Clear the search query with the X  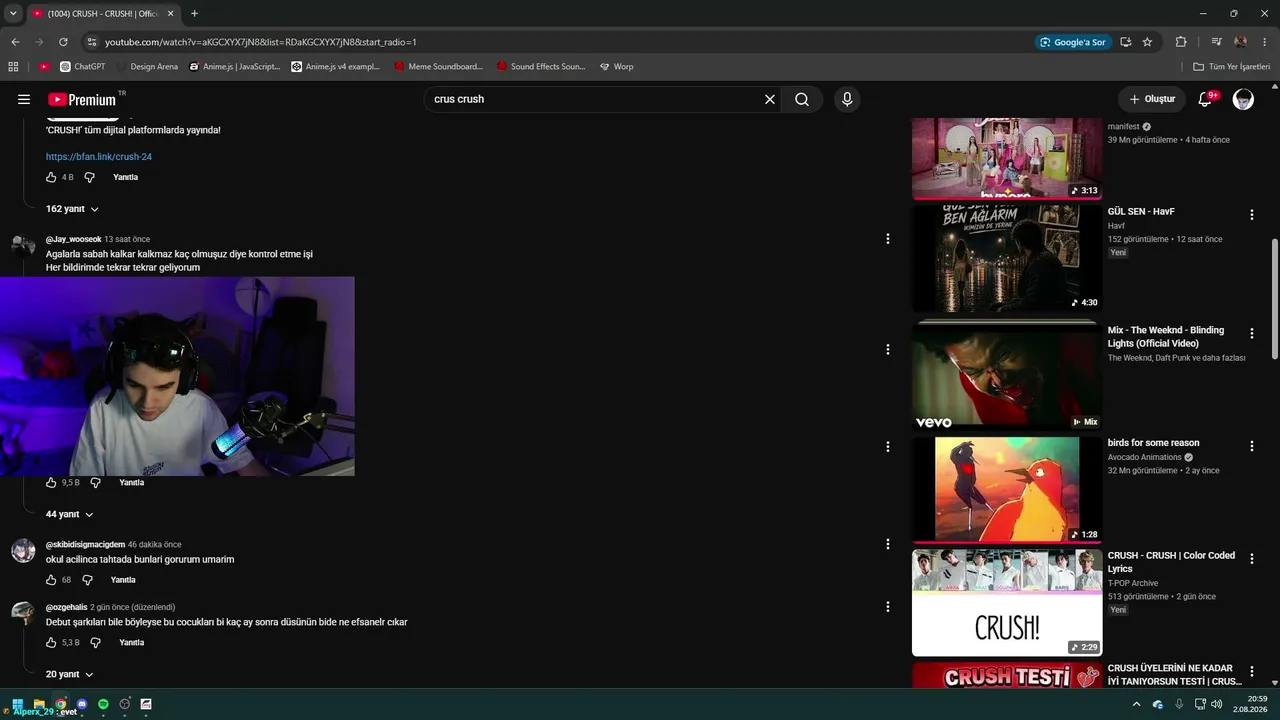point(770,99)
